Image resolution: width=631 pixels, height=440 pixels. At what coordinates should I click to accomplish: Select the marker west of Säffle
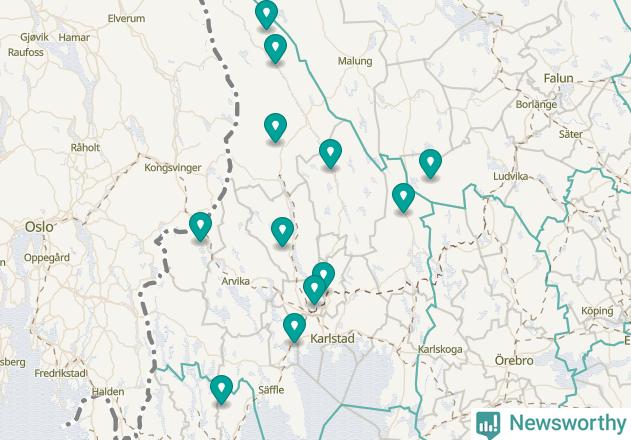tap(221, 388)
